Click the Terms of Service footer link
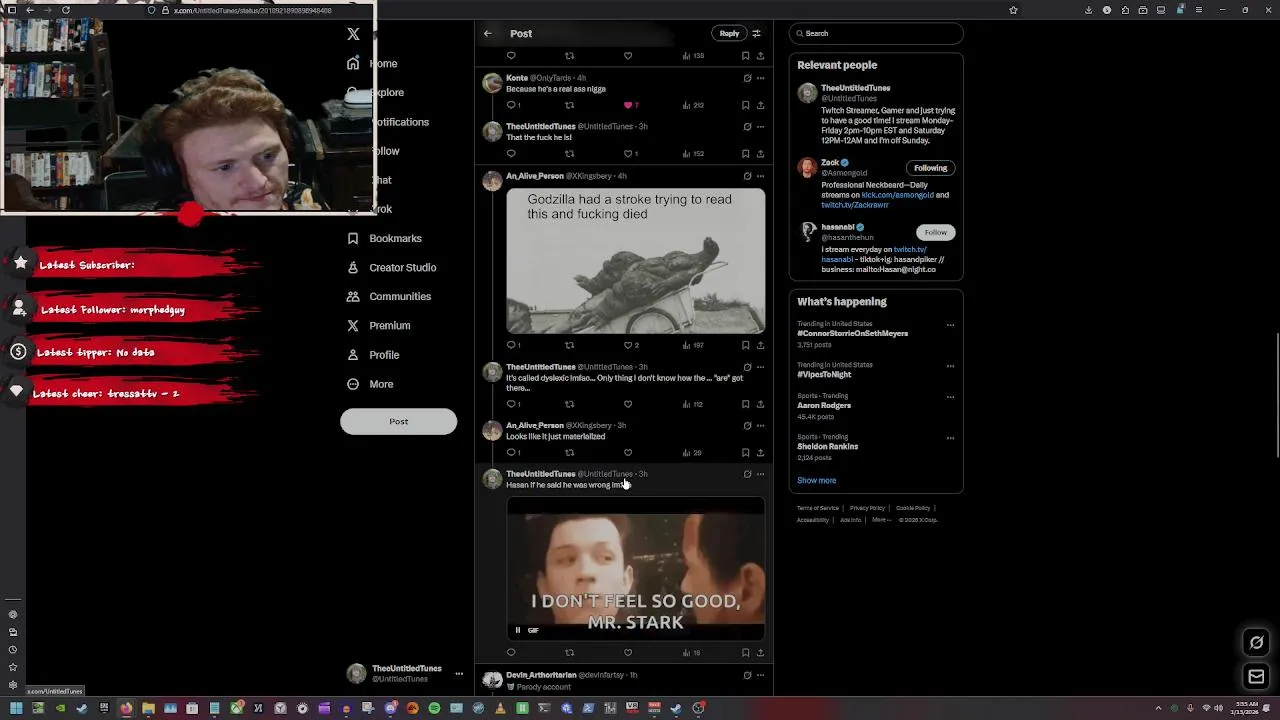Screen dimensions: 1280x720 [818, 508]
